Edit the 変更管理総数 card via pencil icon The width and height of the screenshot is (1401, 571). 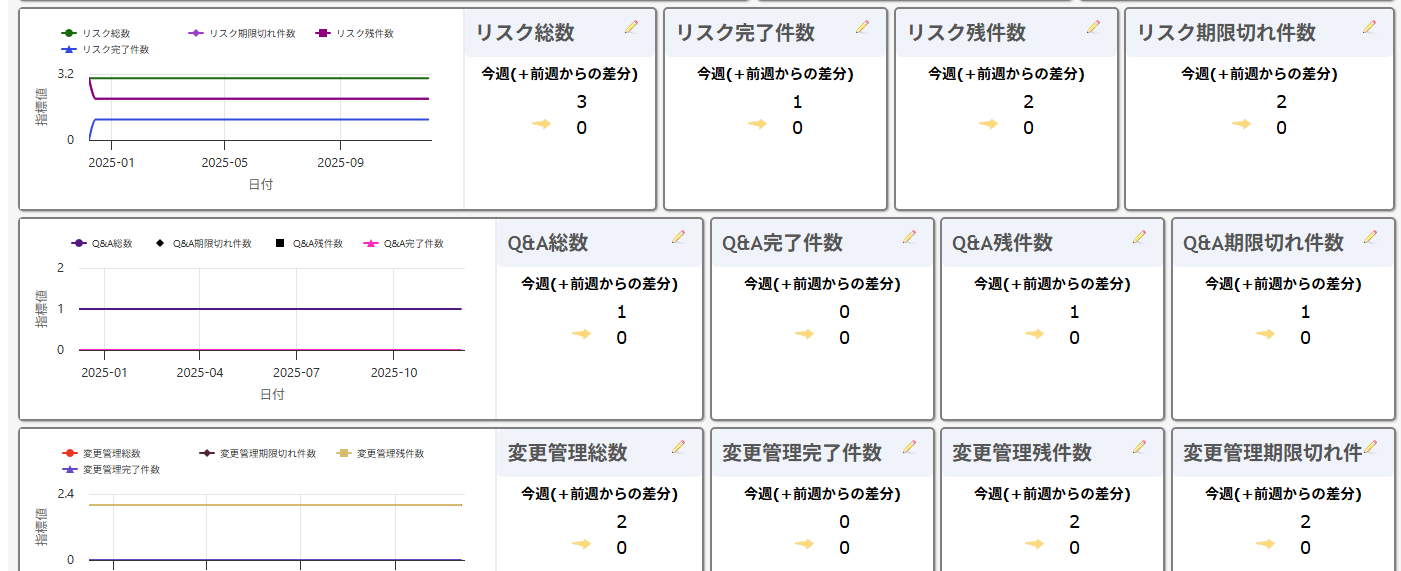(678, 447)
